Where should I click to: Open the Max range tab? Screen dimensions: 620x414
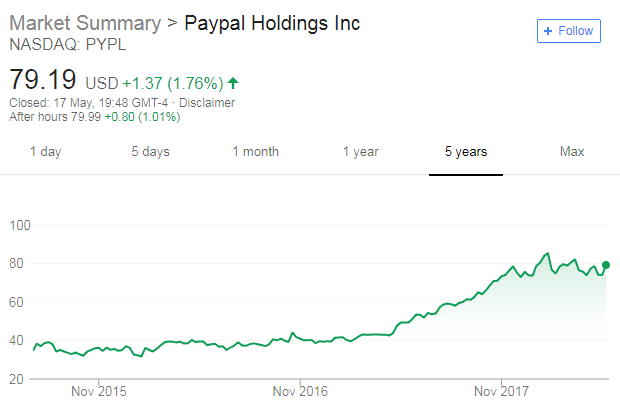coord(572,152)
